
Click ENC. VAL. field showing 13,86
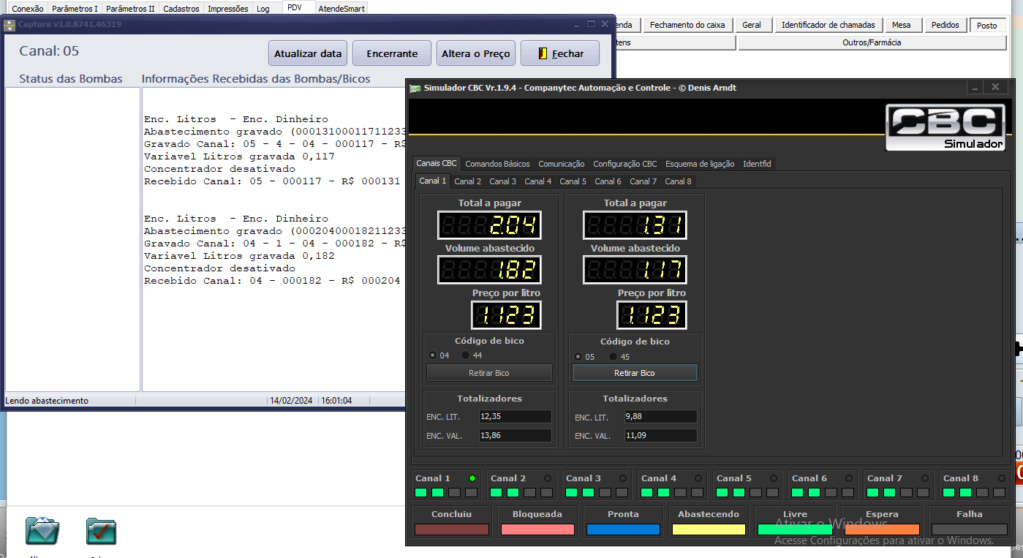click(515, 435)
